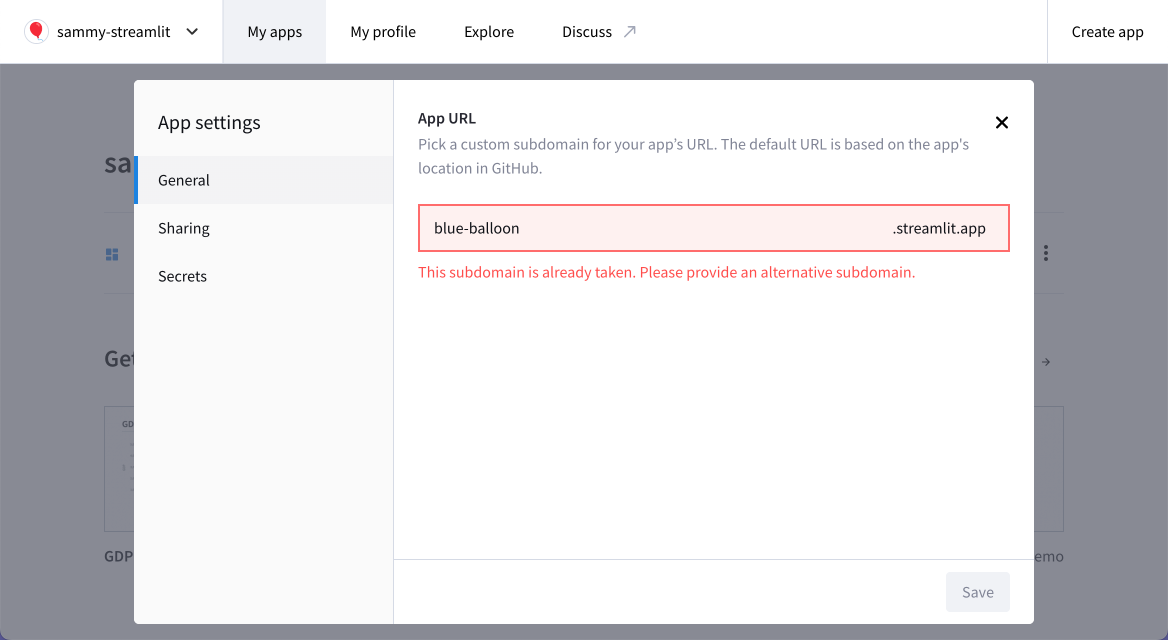Navigate to the Explore tab
The height and width of the screenshot is (640, 1168).
488,31
